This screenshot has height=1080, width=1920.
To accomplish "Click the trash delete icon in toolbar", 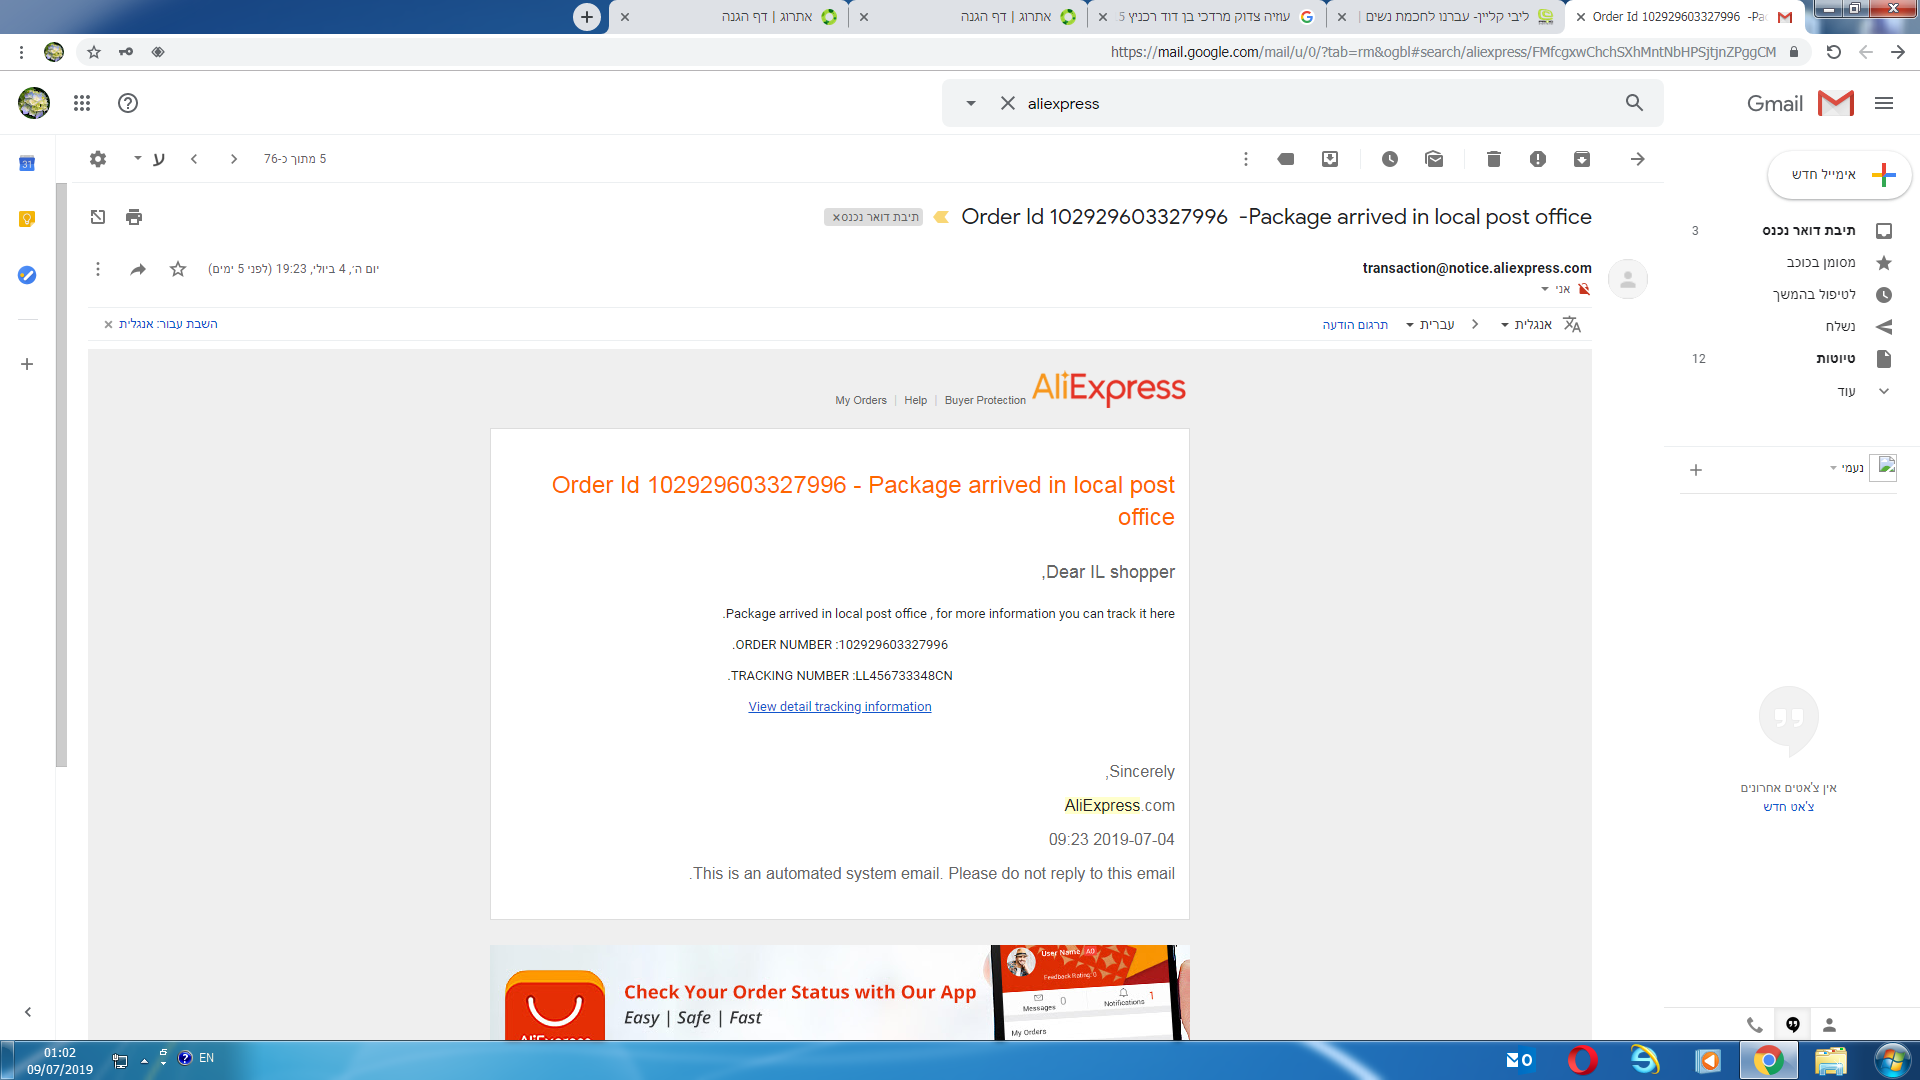I will tap(1493, 159).
